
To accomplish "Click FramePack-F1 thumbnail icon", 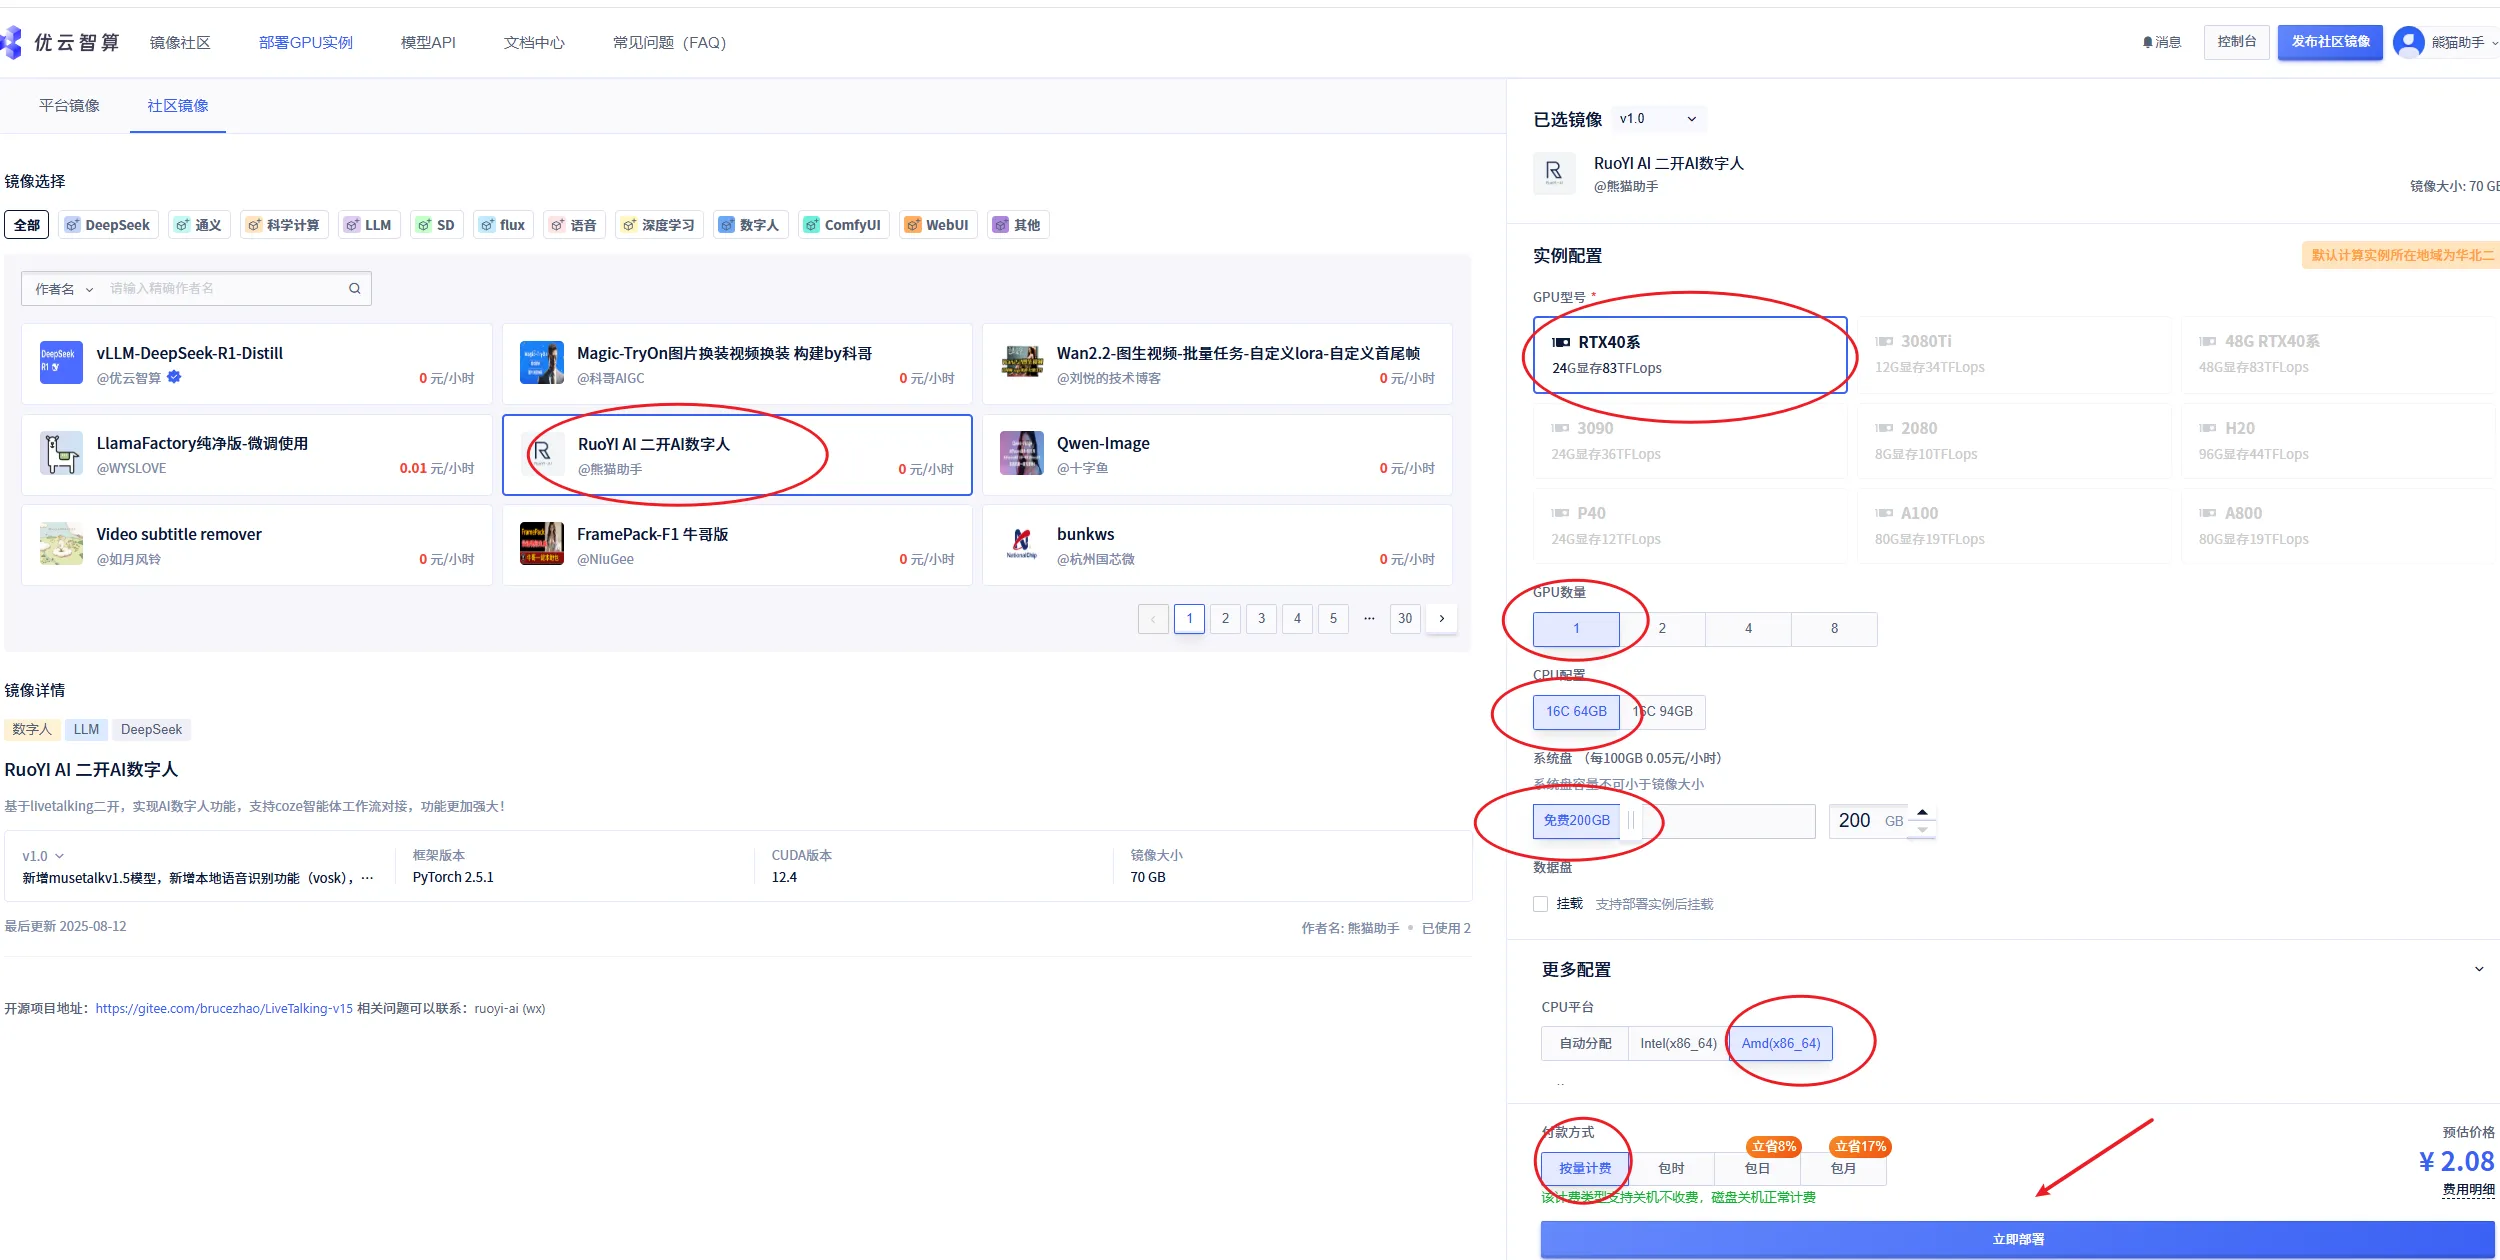I will 542,544.
